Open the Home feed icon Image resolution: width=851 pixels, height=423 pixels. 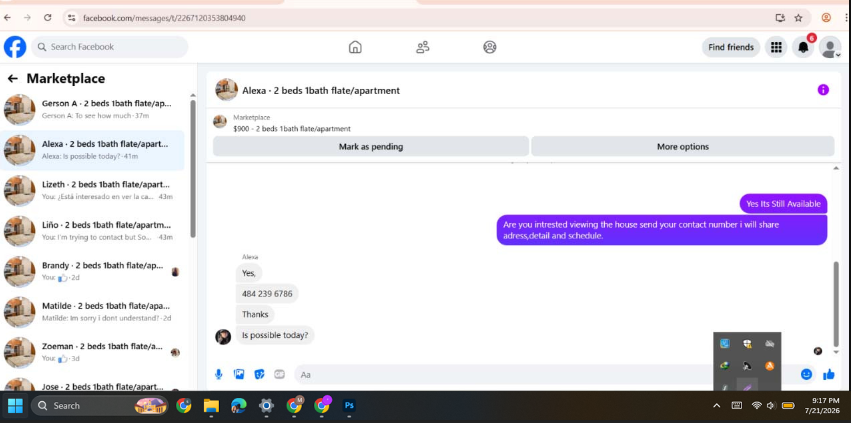[x=355, y=47]
